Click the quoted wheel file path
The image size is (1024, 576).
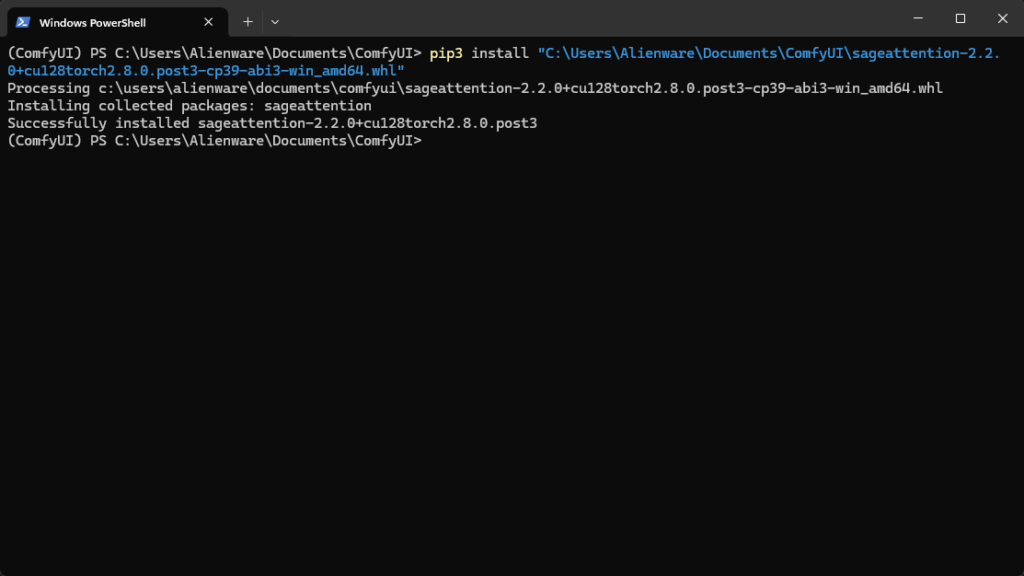coord(768,53)
